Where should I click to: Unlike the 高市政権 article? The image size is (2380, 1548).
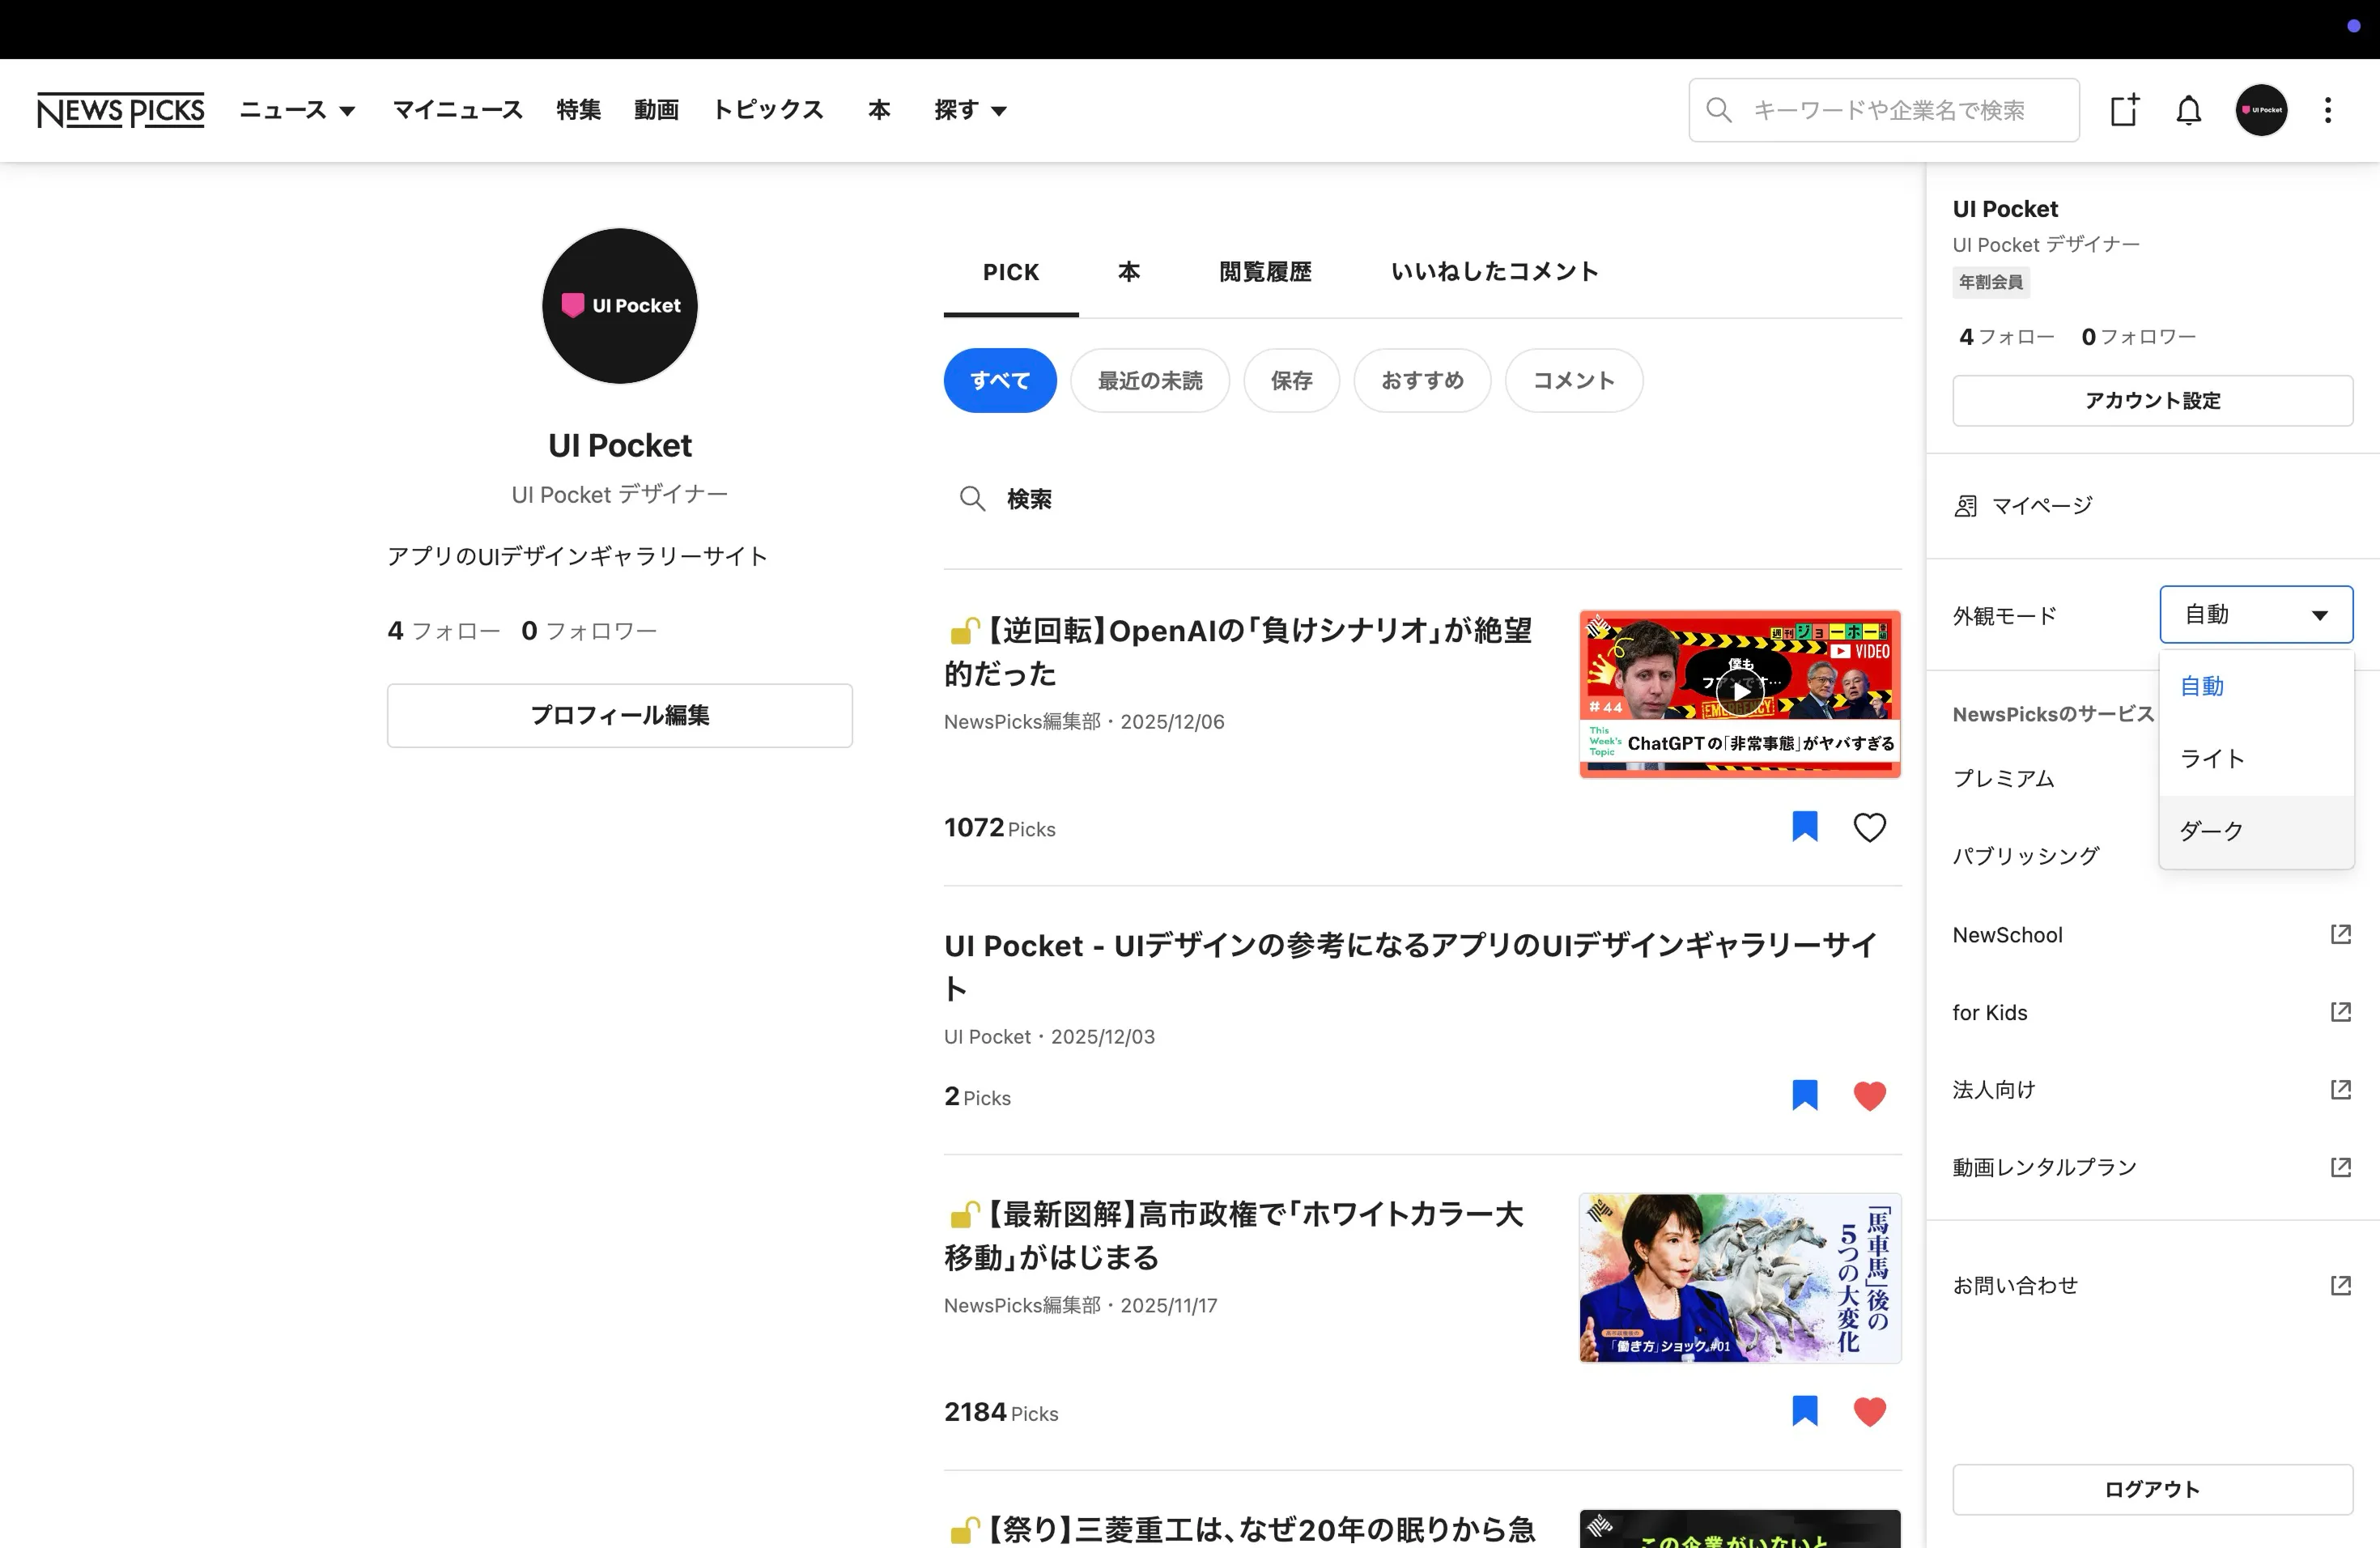1869,1412
